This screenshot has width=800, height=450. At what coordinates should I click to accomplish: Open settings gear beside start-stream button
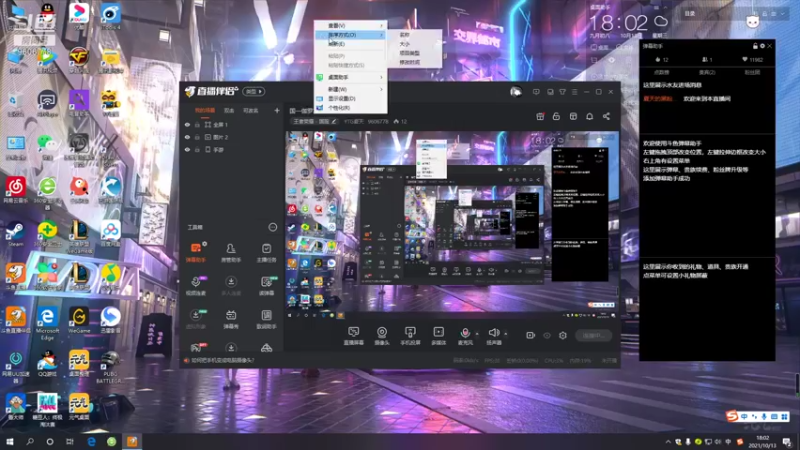(563, 335)
